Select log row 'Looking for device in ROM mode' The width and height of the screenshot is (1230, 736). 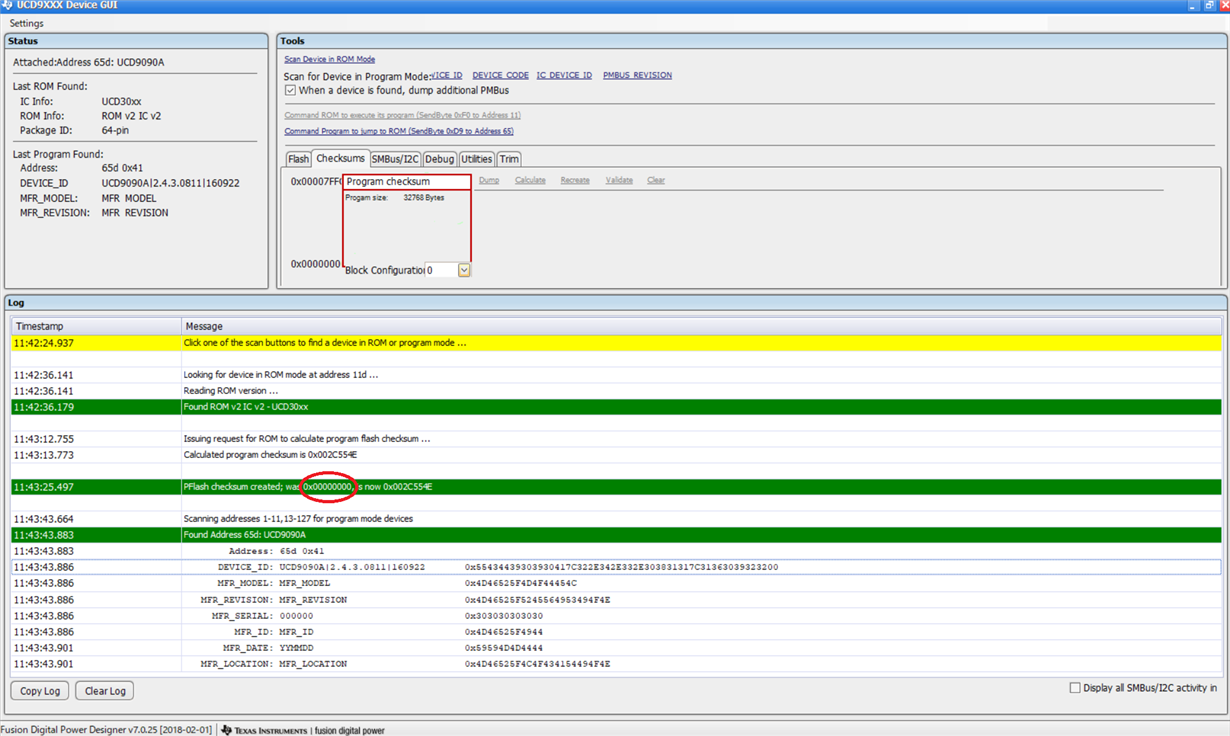pyautogui.click(x=616, y=375)
